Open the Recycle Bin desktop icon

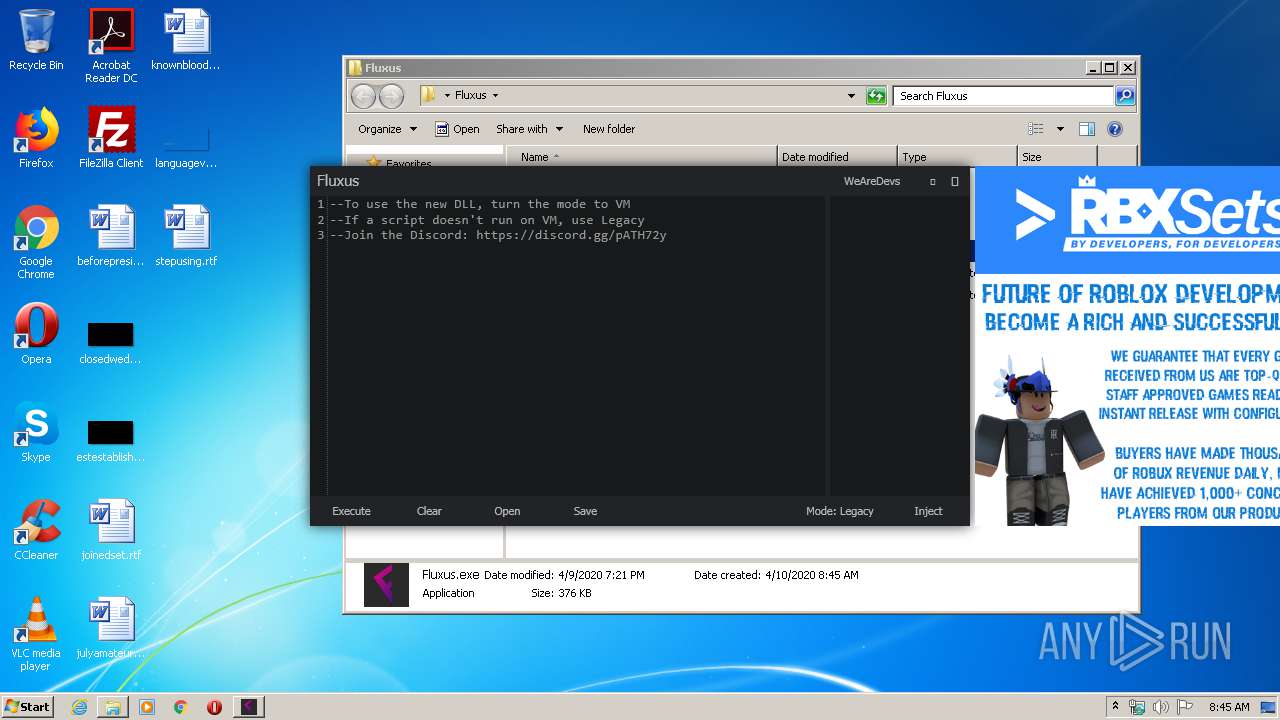[36, 40]
